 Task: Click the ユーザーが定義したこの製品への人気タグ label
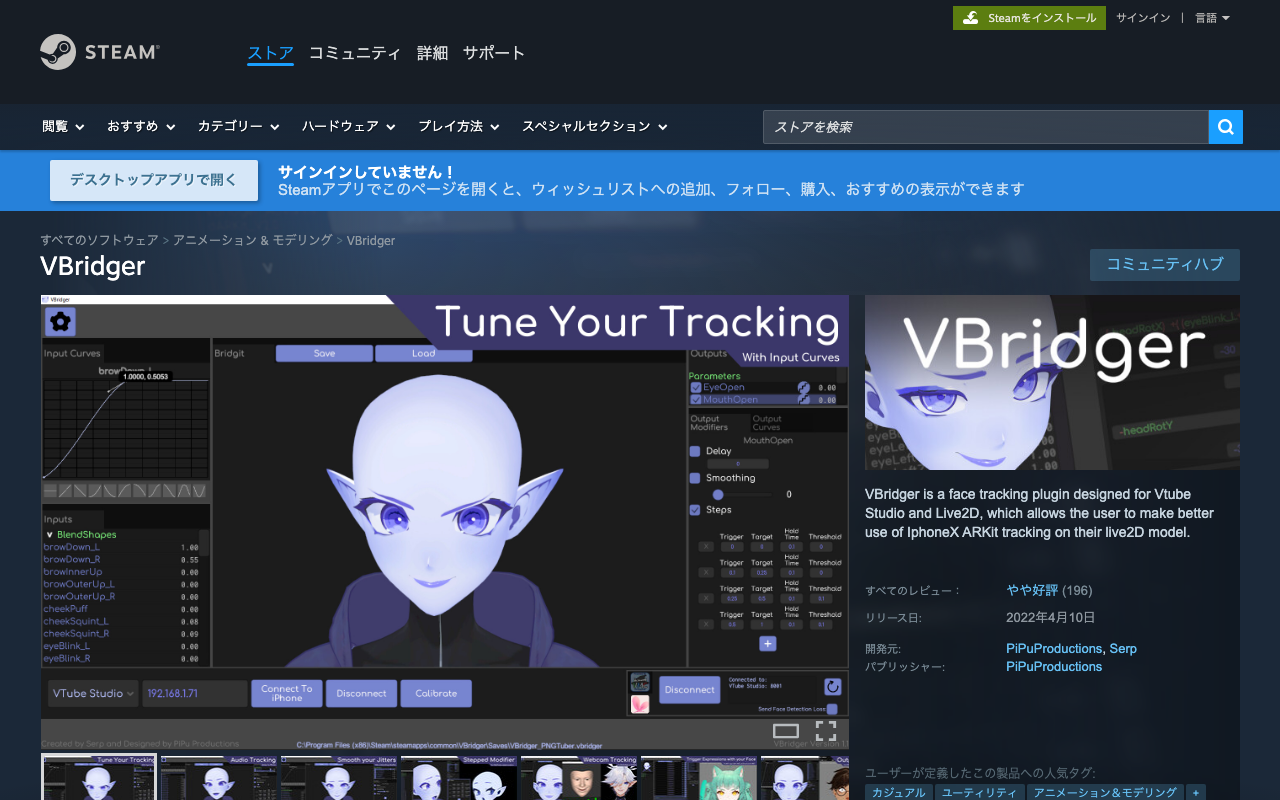tap(980, 773)
